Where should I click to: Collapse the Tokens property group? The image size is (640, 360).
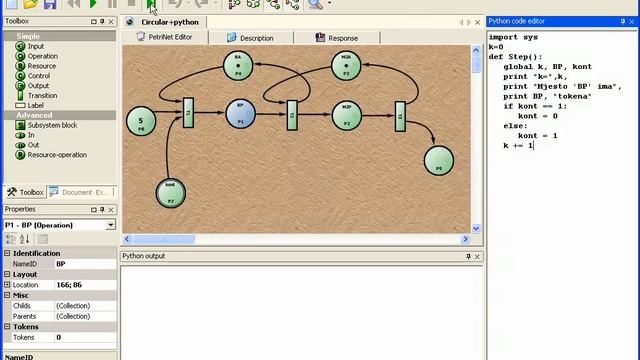tap(7, 327)
